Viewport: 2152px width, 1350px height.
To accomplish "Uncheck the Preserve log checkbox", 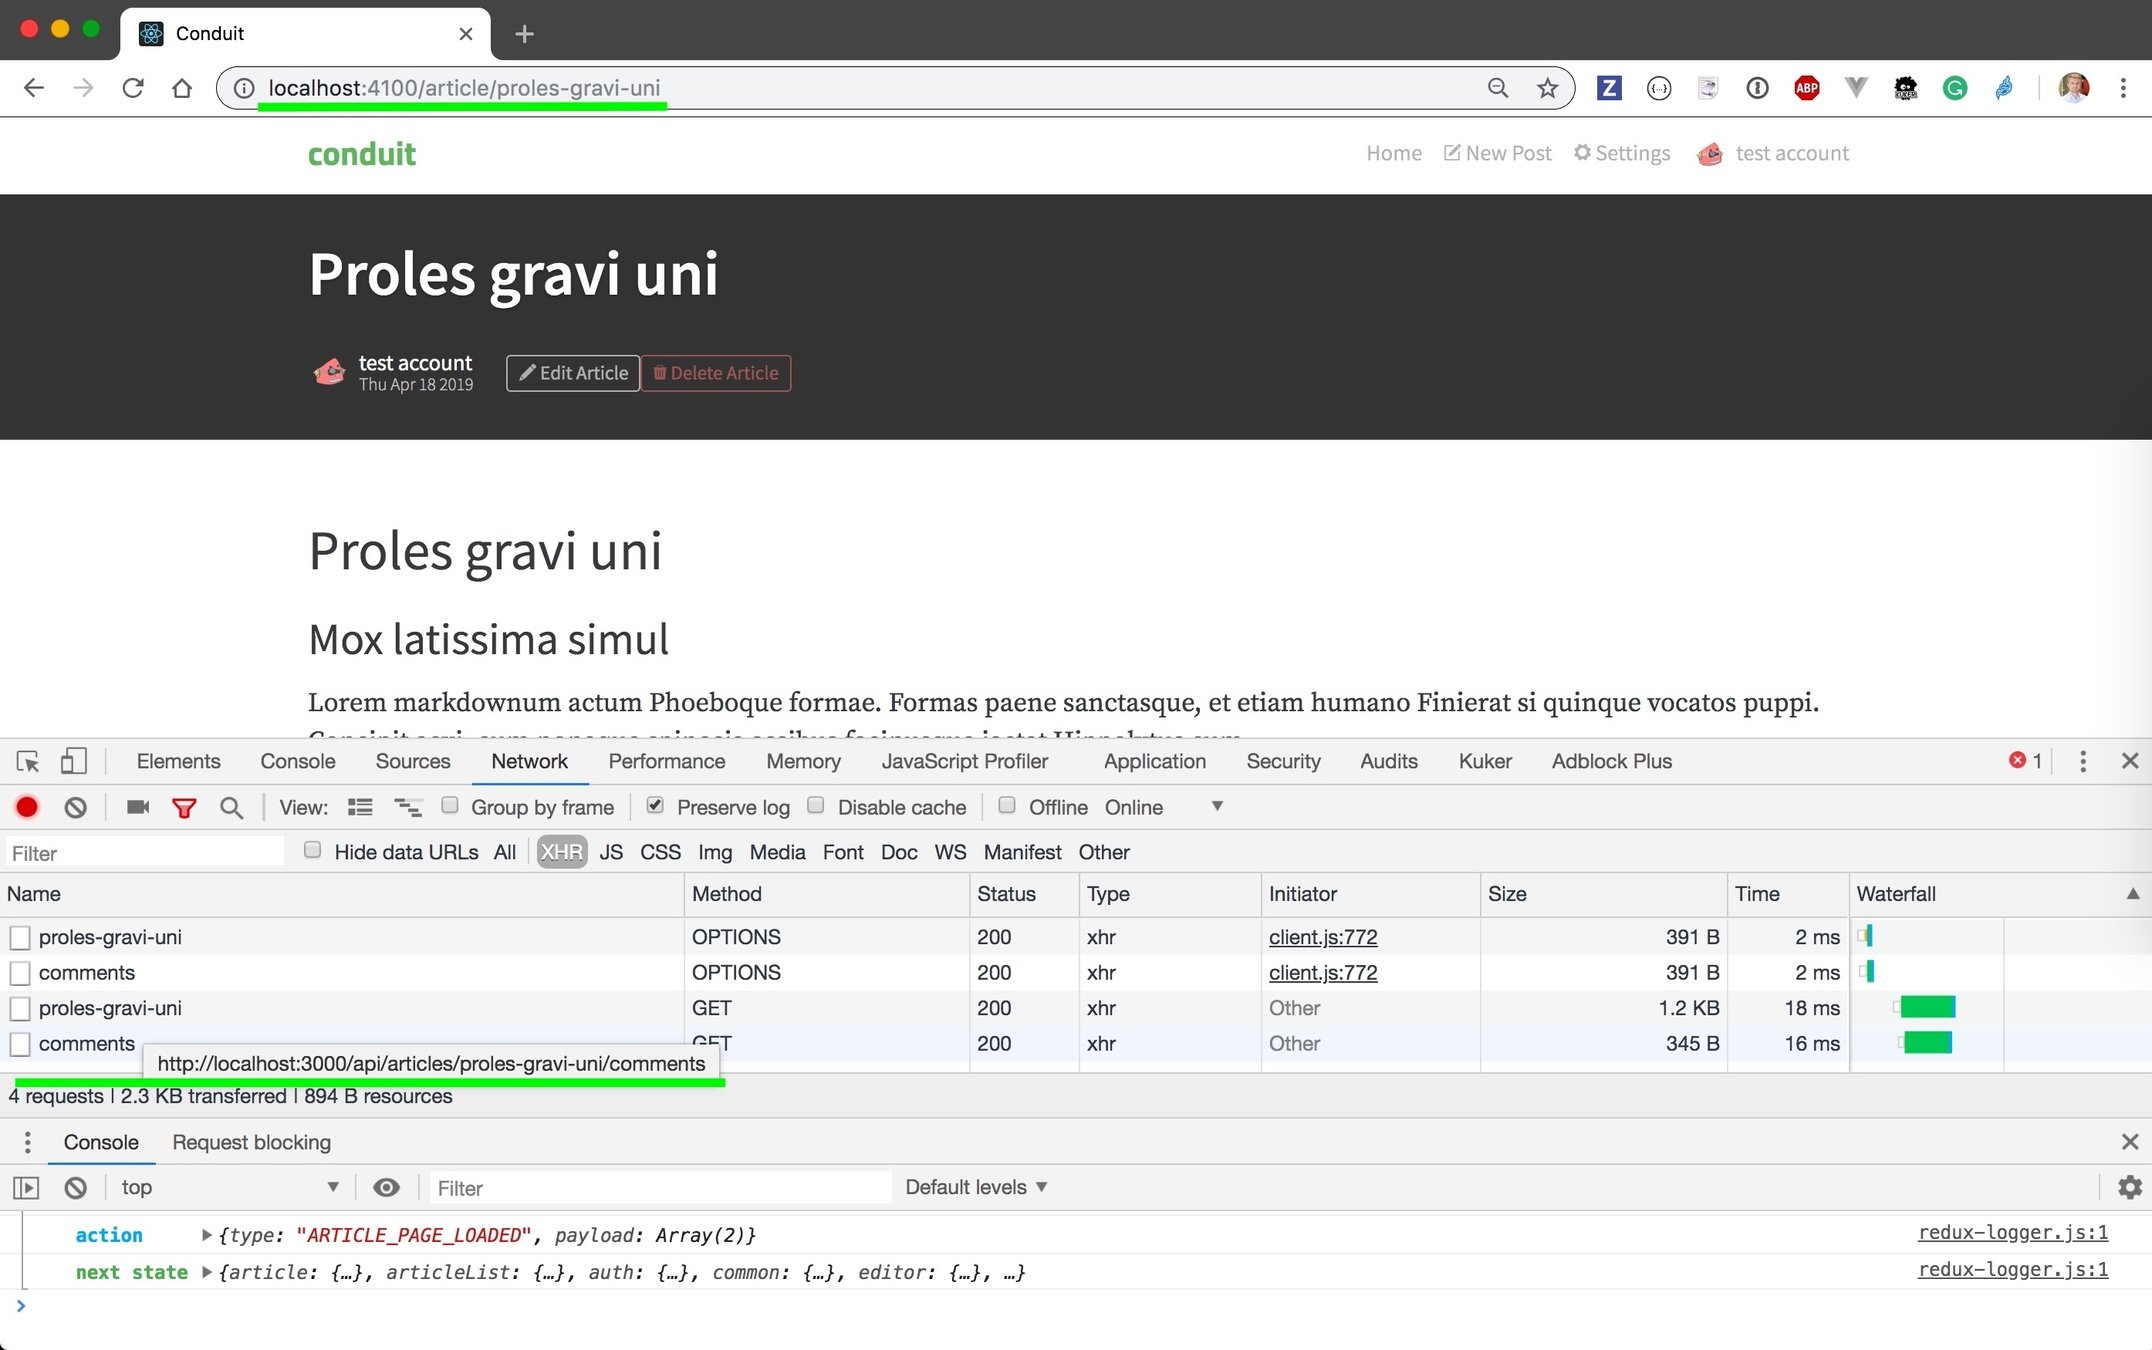I will tap(655, 805).
